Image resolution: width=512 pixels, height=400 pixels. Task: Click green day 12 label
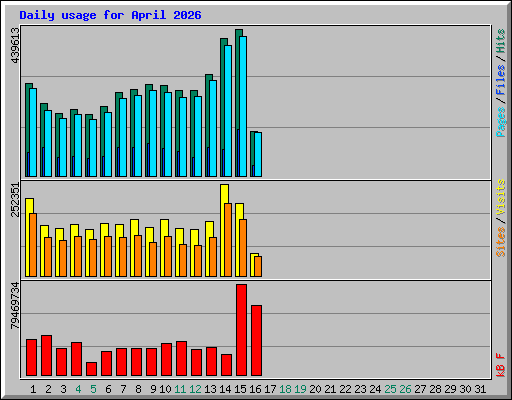pyautogui.click(x=195, y=389)
